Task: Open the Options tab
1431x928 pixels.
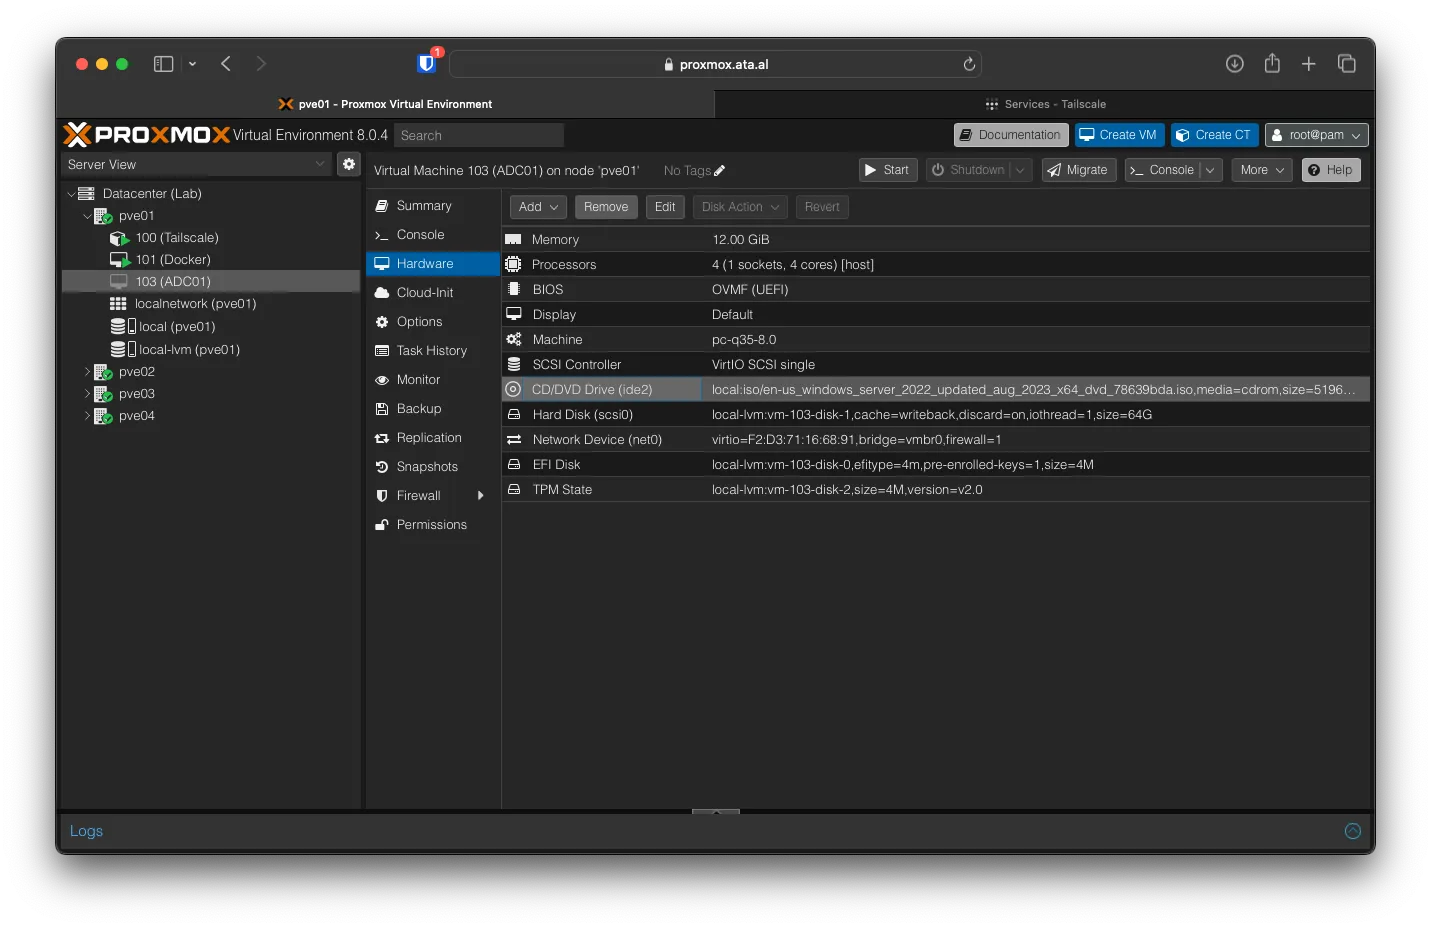Action: tap(433, 322)
